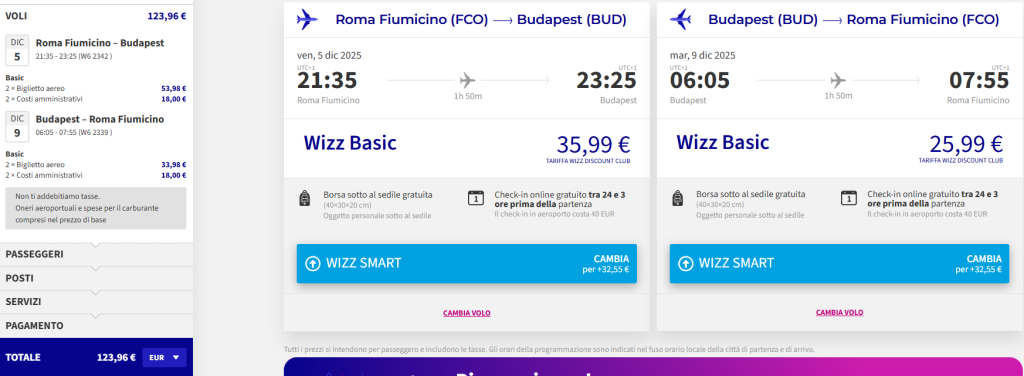Click the upgrade arrow icon on the return WIZZ SMART button

click(686, 264)
